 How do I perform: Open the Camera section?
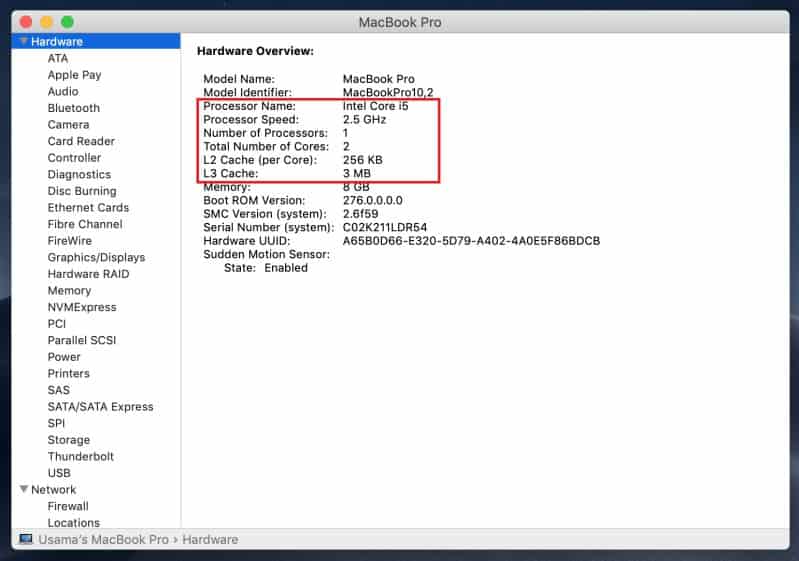pos(68,124)
